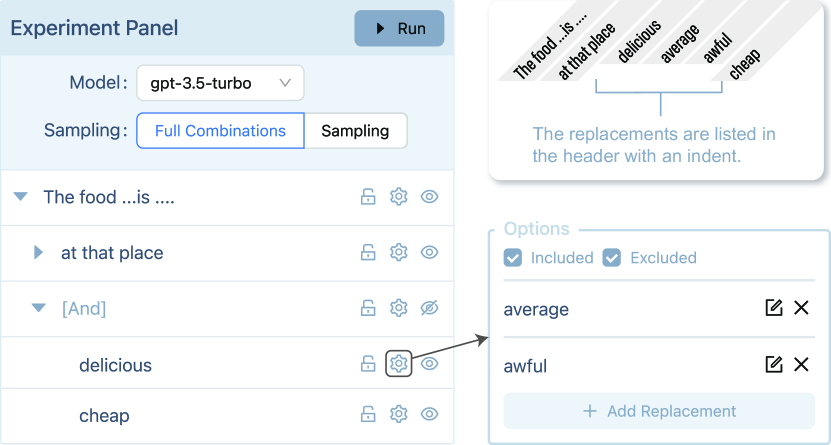Uncheck the Included checkbox
Screen dimensions: 831x445
[x=512, y=258]
